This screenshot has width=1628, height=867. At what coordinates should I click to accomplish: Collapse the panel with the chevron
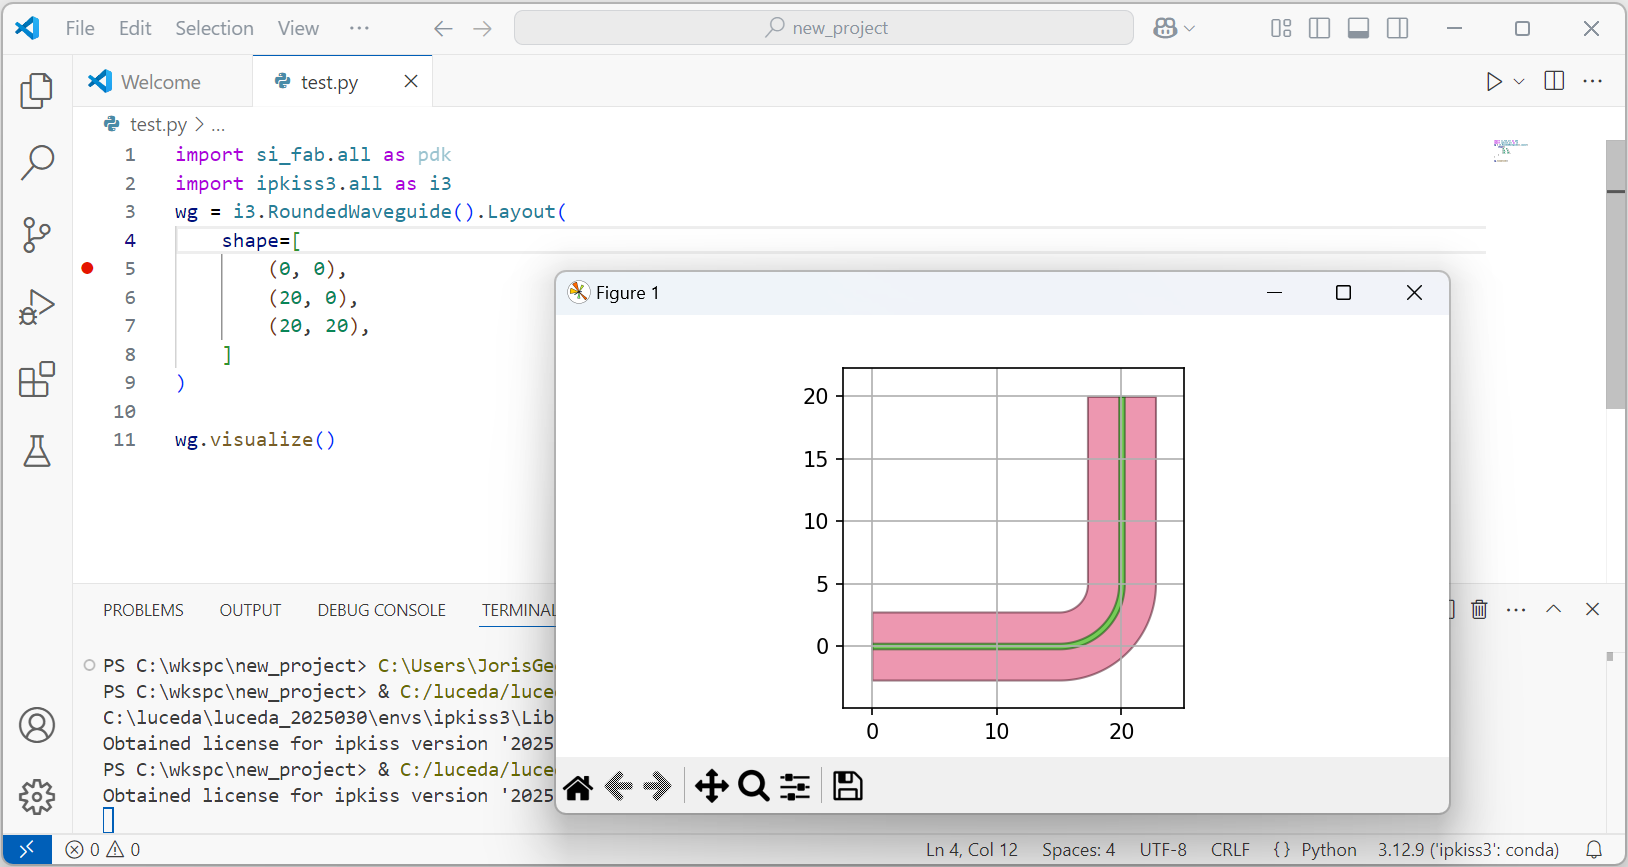pyautogui.click(x=1553, y=609)
